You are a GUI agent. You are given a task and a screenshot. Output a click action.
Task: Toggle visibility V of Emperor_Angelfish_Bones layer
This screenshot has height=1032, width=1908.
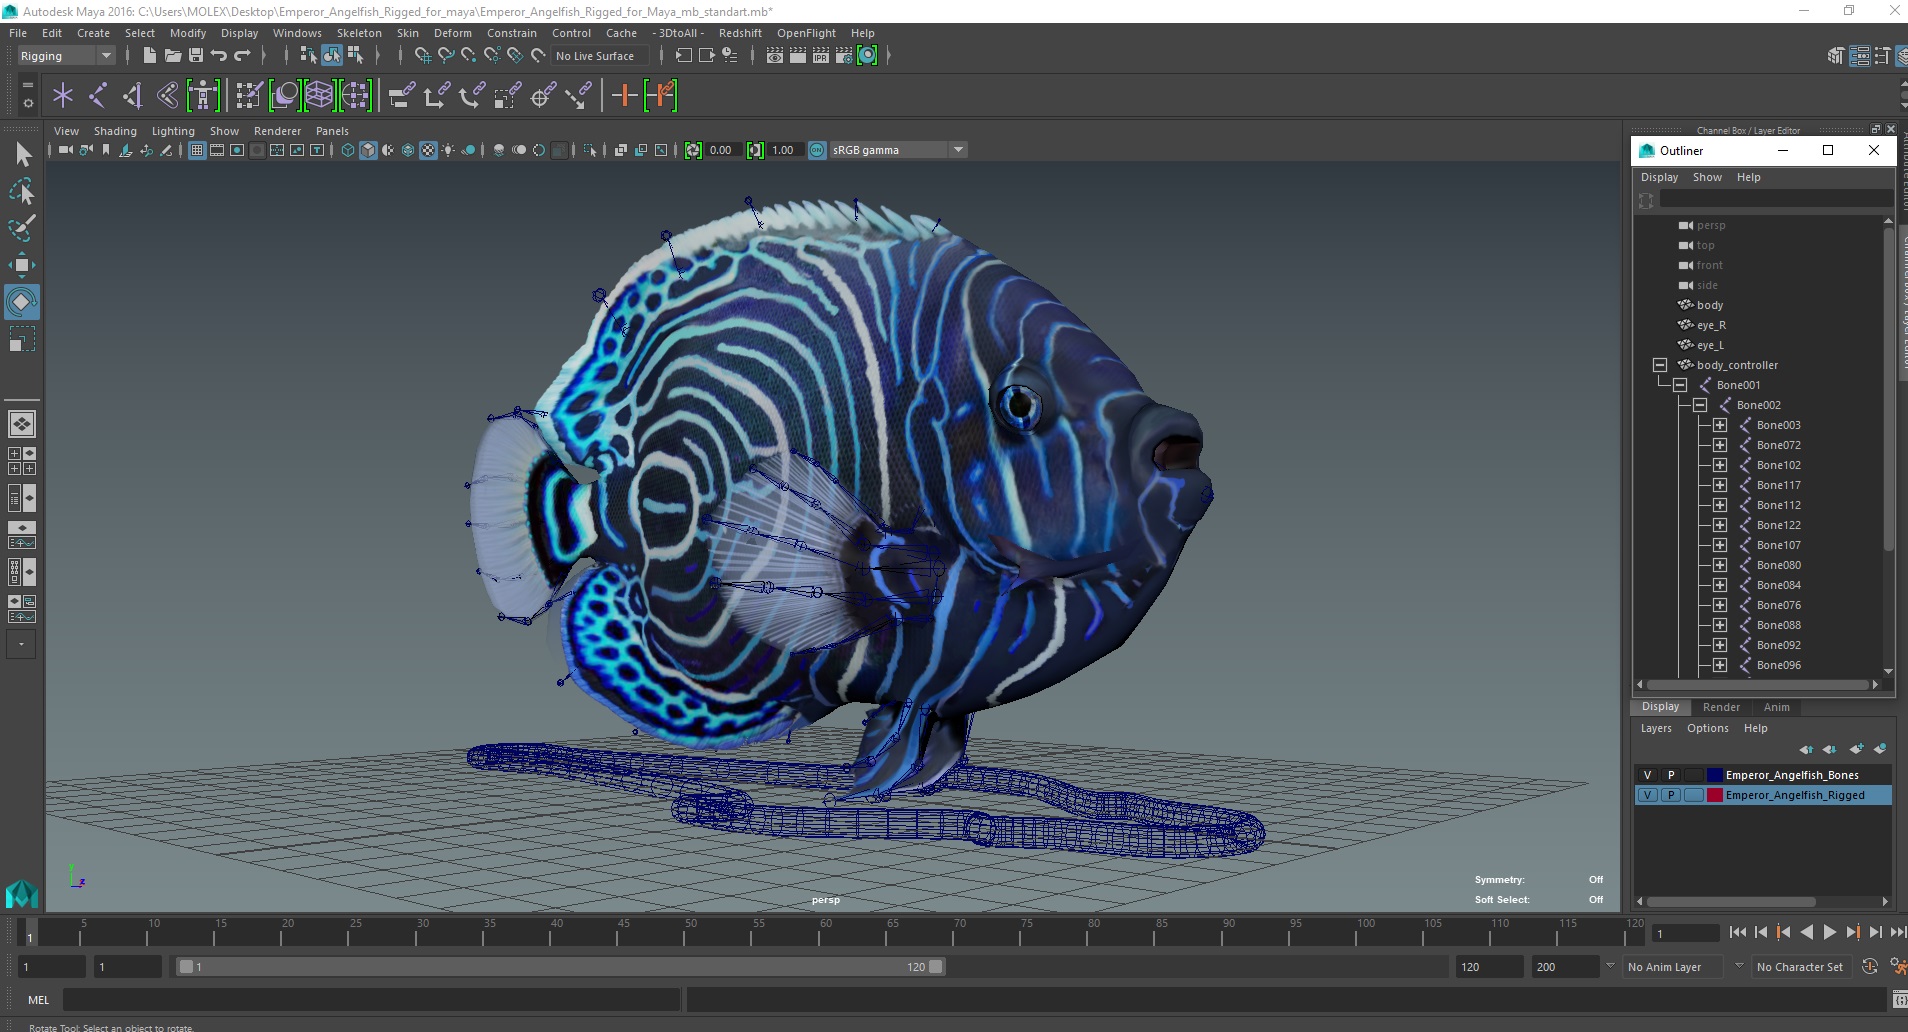[1647, 775]
